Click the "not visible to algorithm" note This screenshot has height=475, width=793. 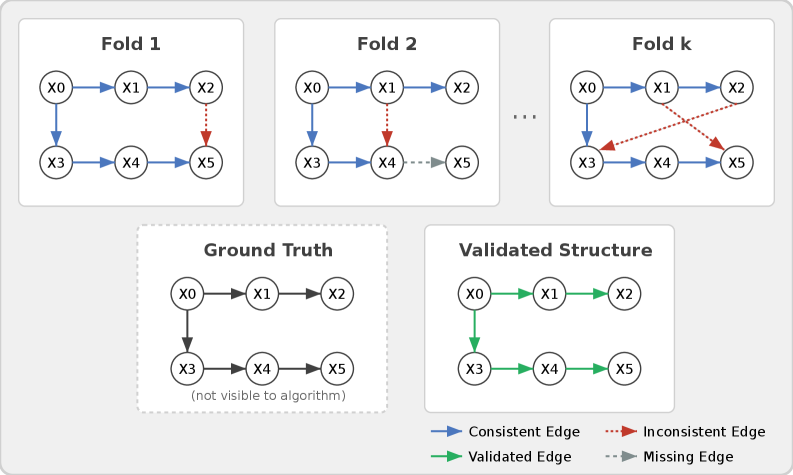coord(268,397)
